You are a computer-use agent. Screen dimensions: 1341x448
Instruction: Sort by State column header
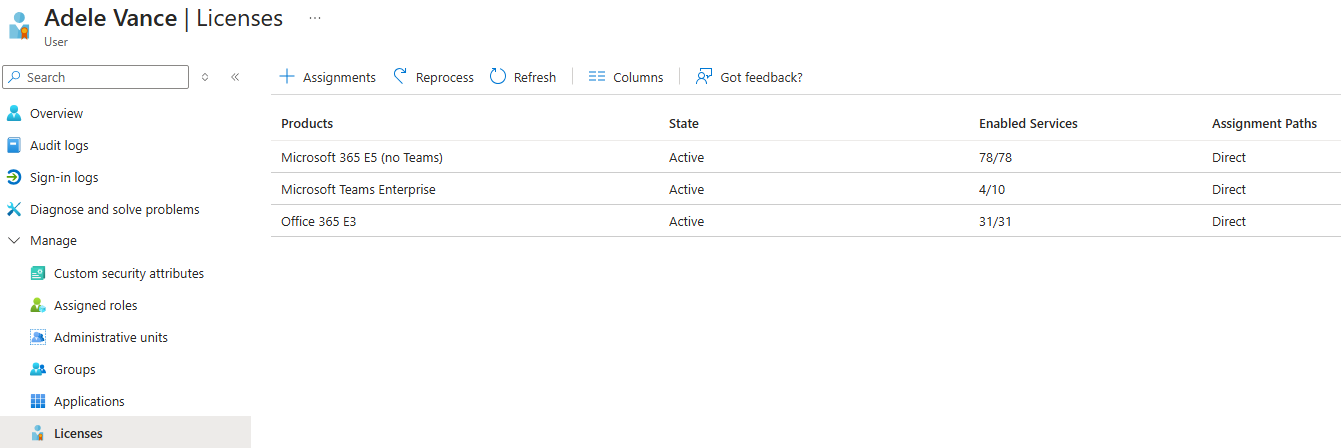684,123
